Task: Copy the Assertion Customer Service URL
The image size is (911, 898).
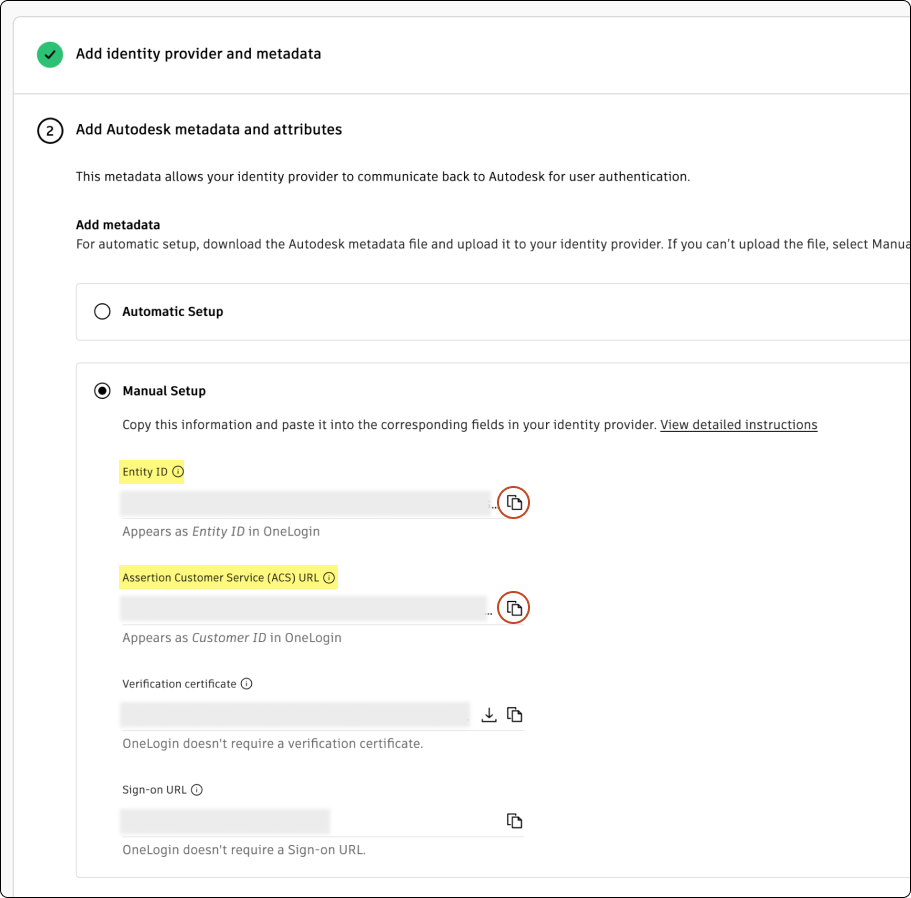Action: click(x=514, y=608)
